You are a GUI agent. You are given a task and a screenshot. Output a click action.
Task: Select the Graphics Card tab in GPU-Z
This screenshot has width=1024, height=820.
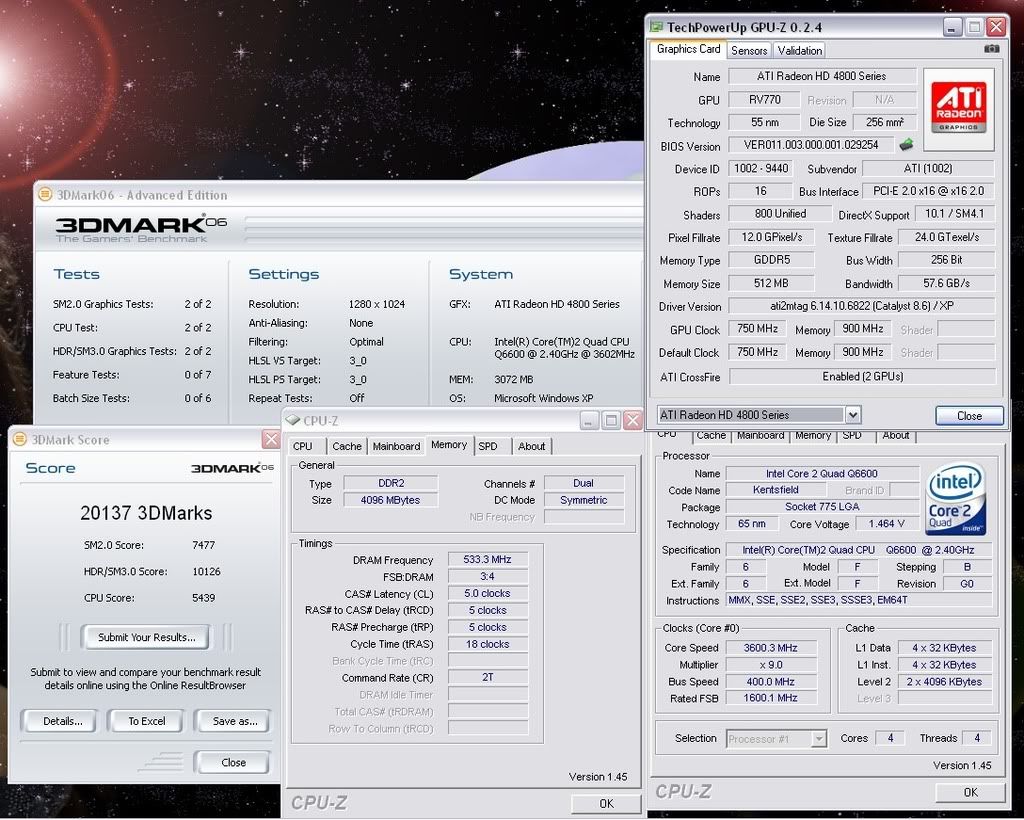coord(688,49)
